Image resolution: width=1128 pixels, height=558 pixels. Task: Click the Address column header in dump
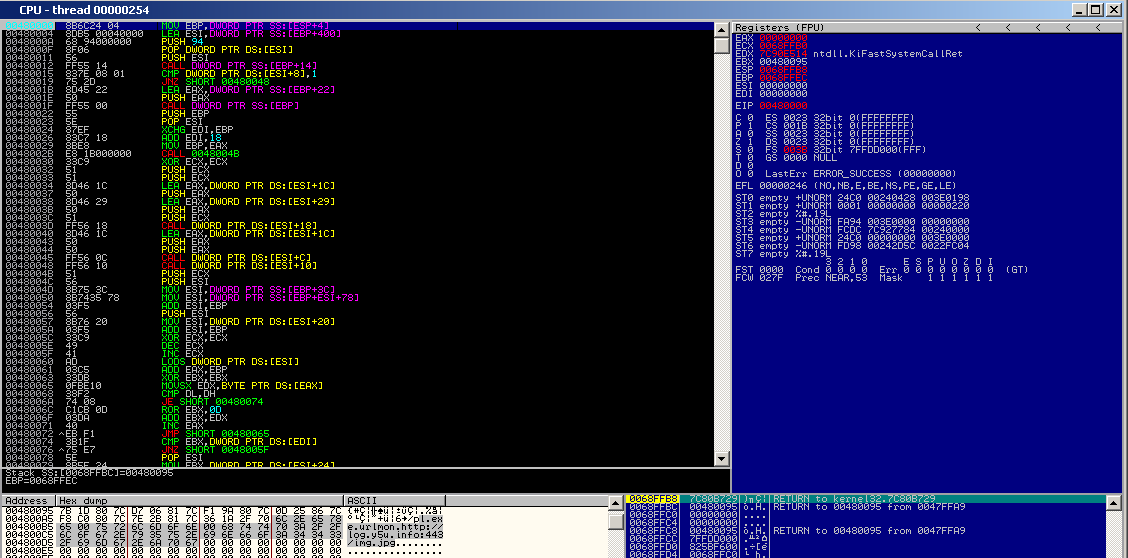pyautogui.click(x=27, y=500)
